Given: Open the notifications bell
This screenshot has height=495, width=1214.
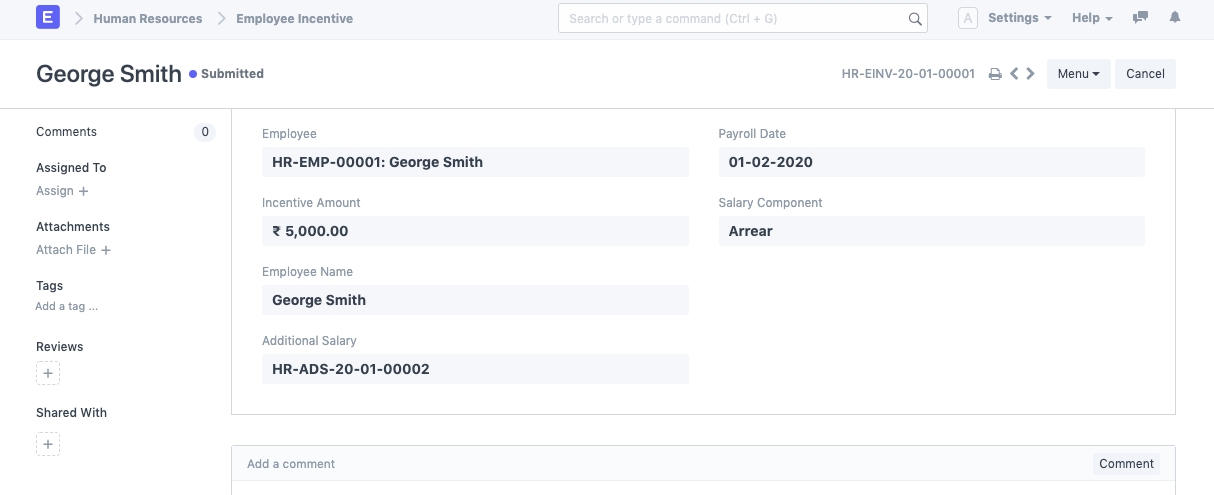Looking at the screenshot, I should pos(1175,18).
